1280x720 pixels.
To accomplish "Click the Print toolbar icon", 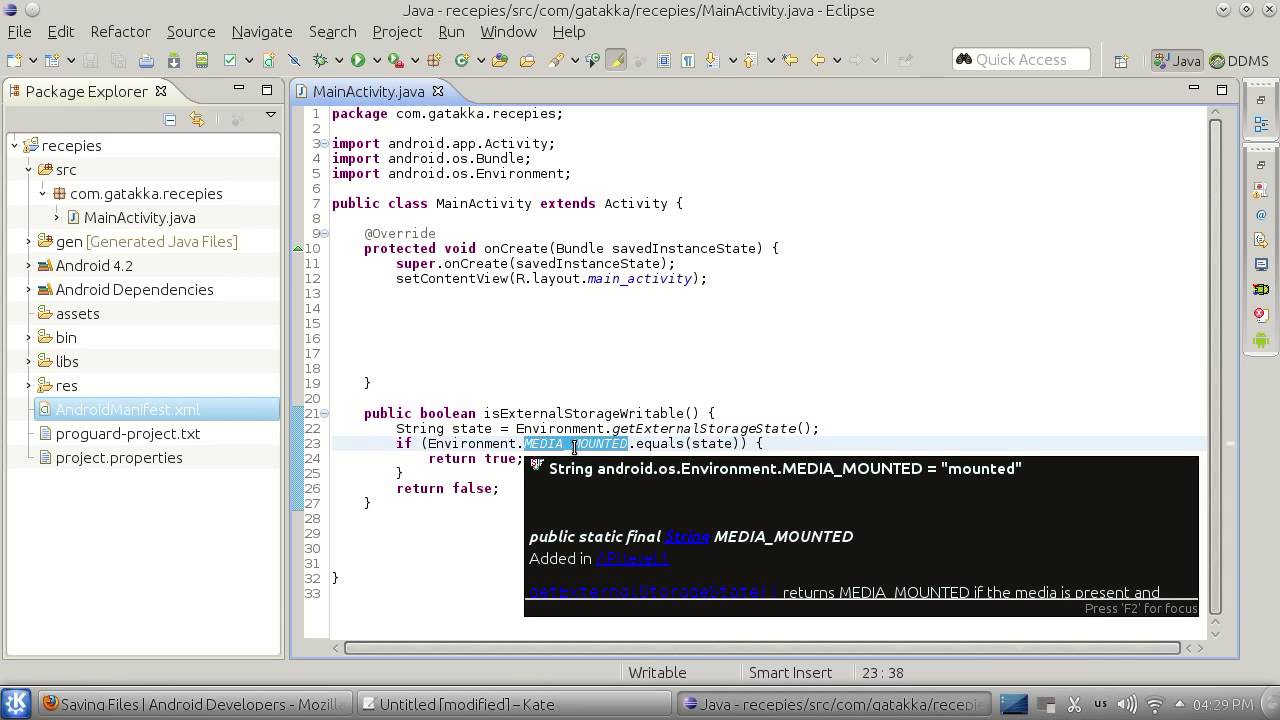I will tap(146, 60).
